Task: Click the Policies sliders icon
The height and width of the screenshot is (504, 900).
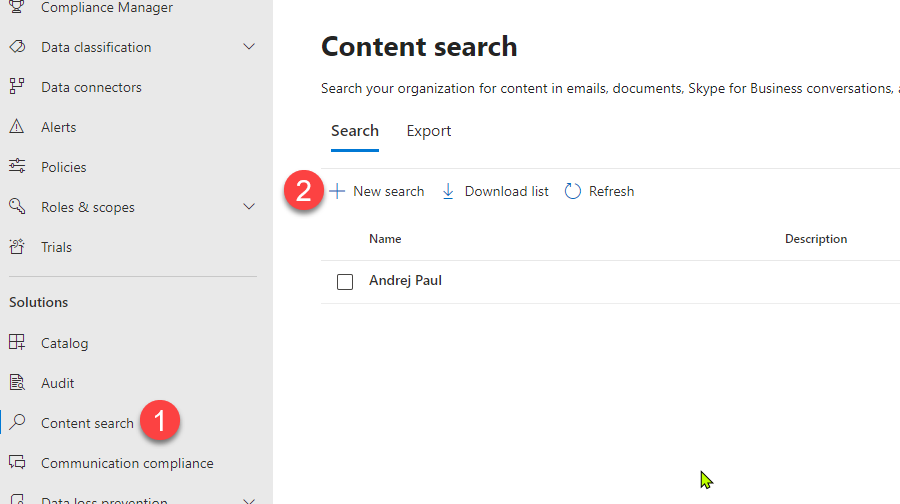Action: (x=17, y=167)
